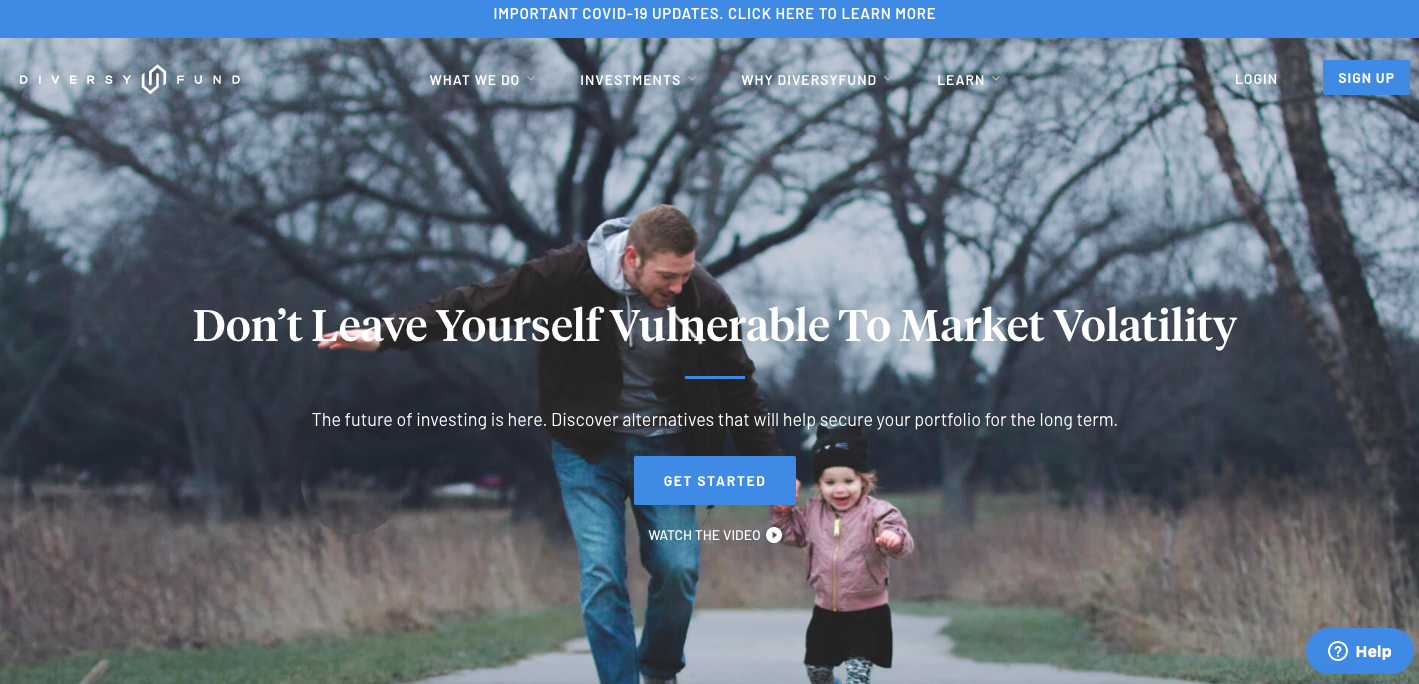Open the Help chat label
The image size is (1419, 684).
point(1373,651)
